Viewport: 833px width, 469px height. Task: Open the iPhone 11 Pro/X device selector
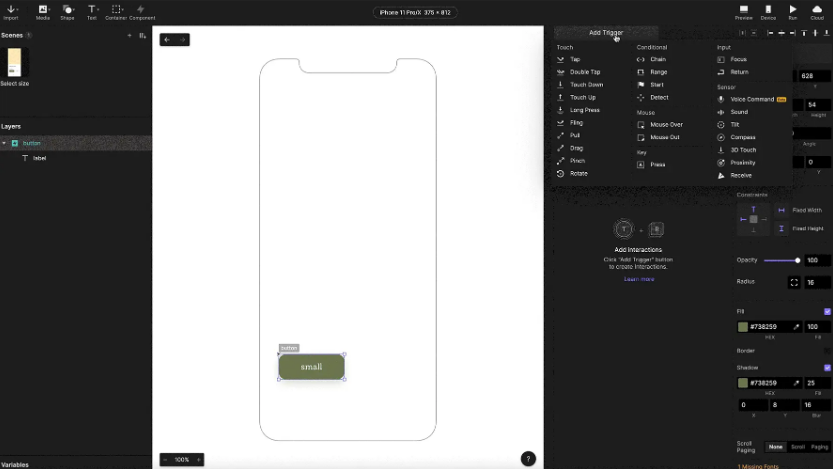(415, 13)
